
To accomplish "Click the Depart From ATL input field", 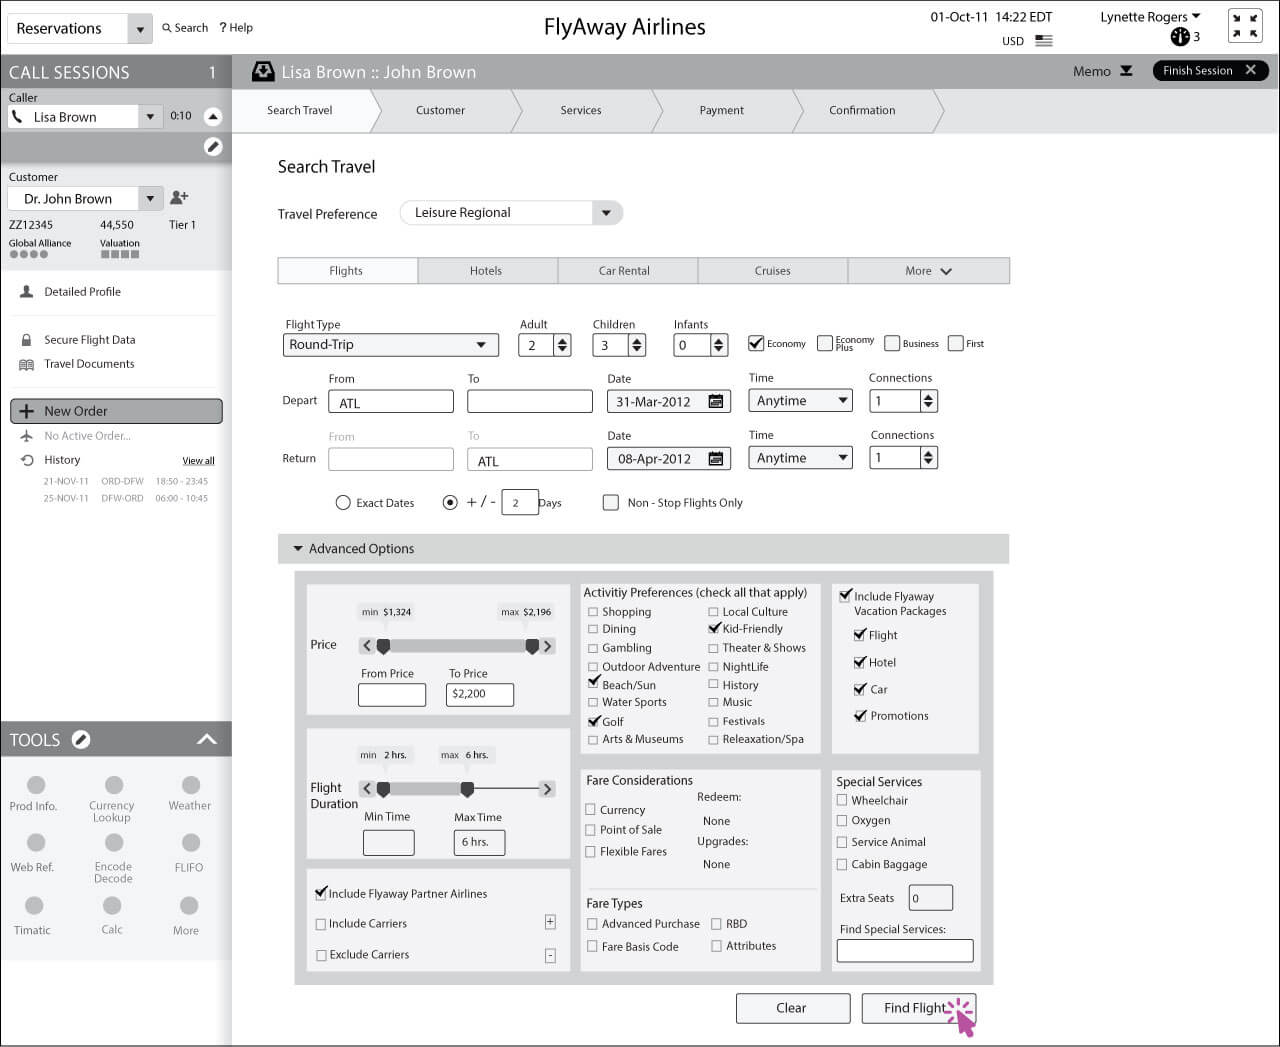I will 390,401.
